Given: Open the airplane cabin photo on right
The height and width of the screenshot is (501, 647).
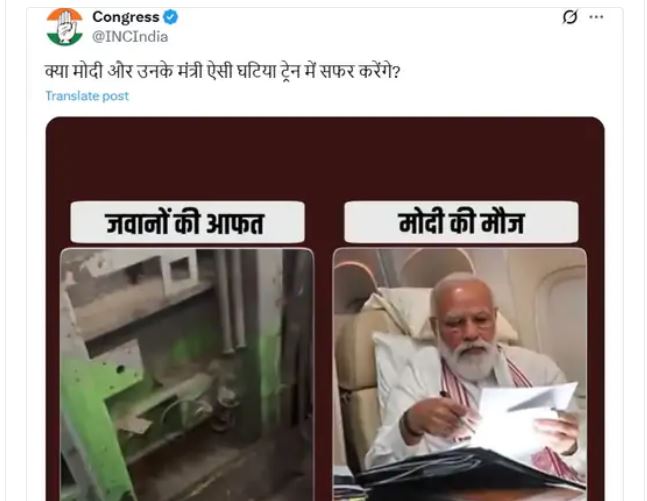Looking at the screenshot, I should [460, 374].
